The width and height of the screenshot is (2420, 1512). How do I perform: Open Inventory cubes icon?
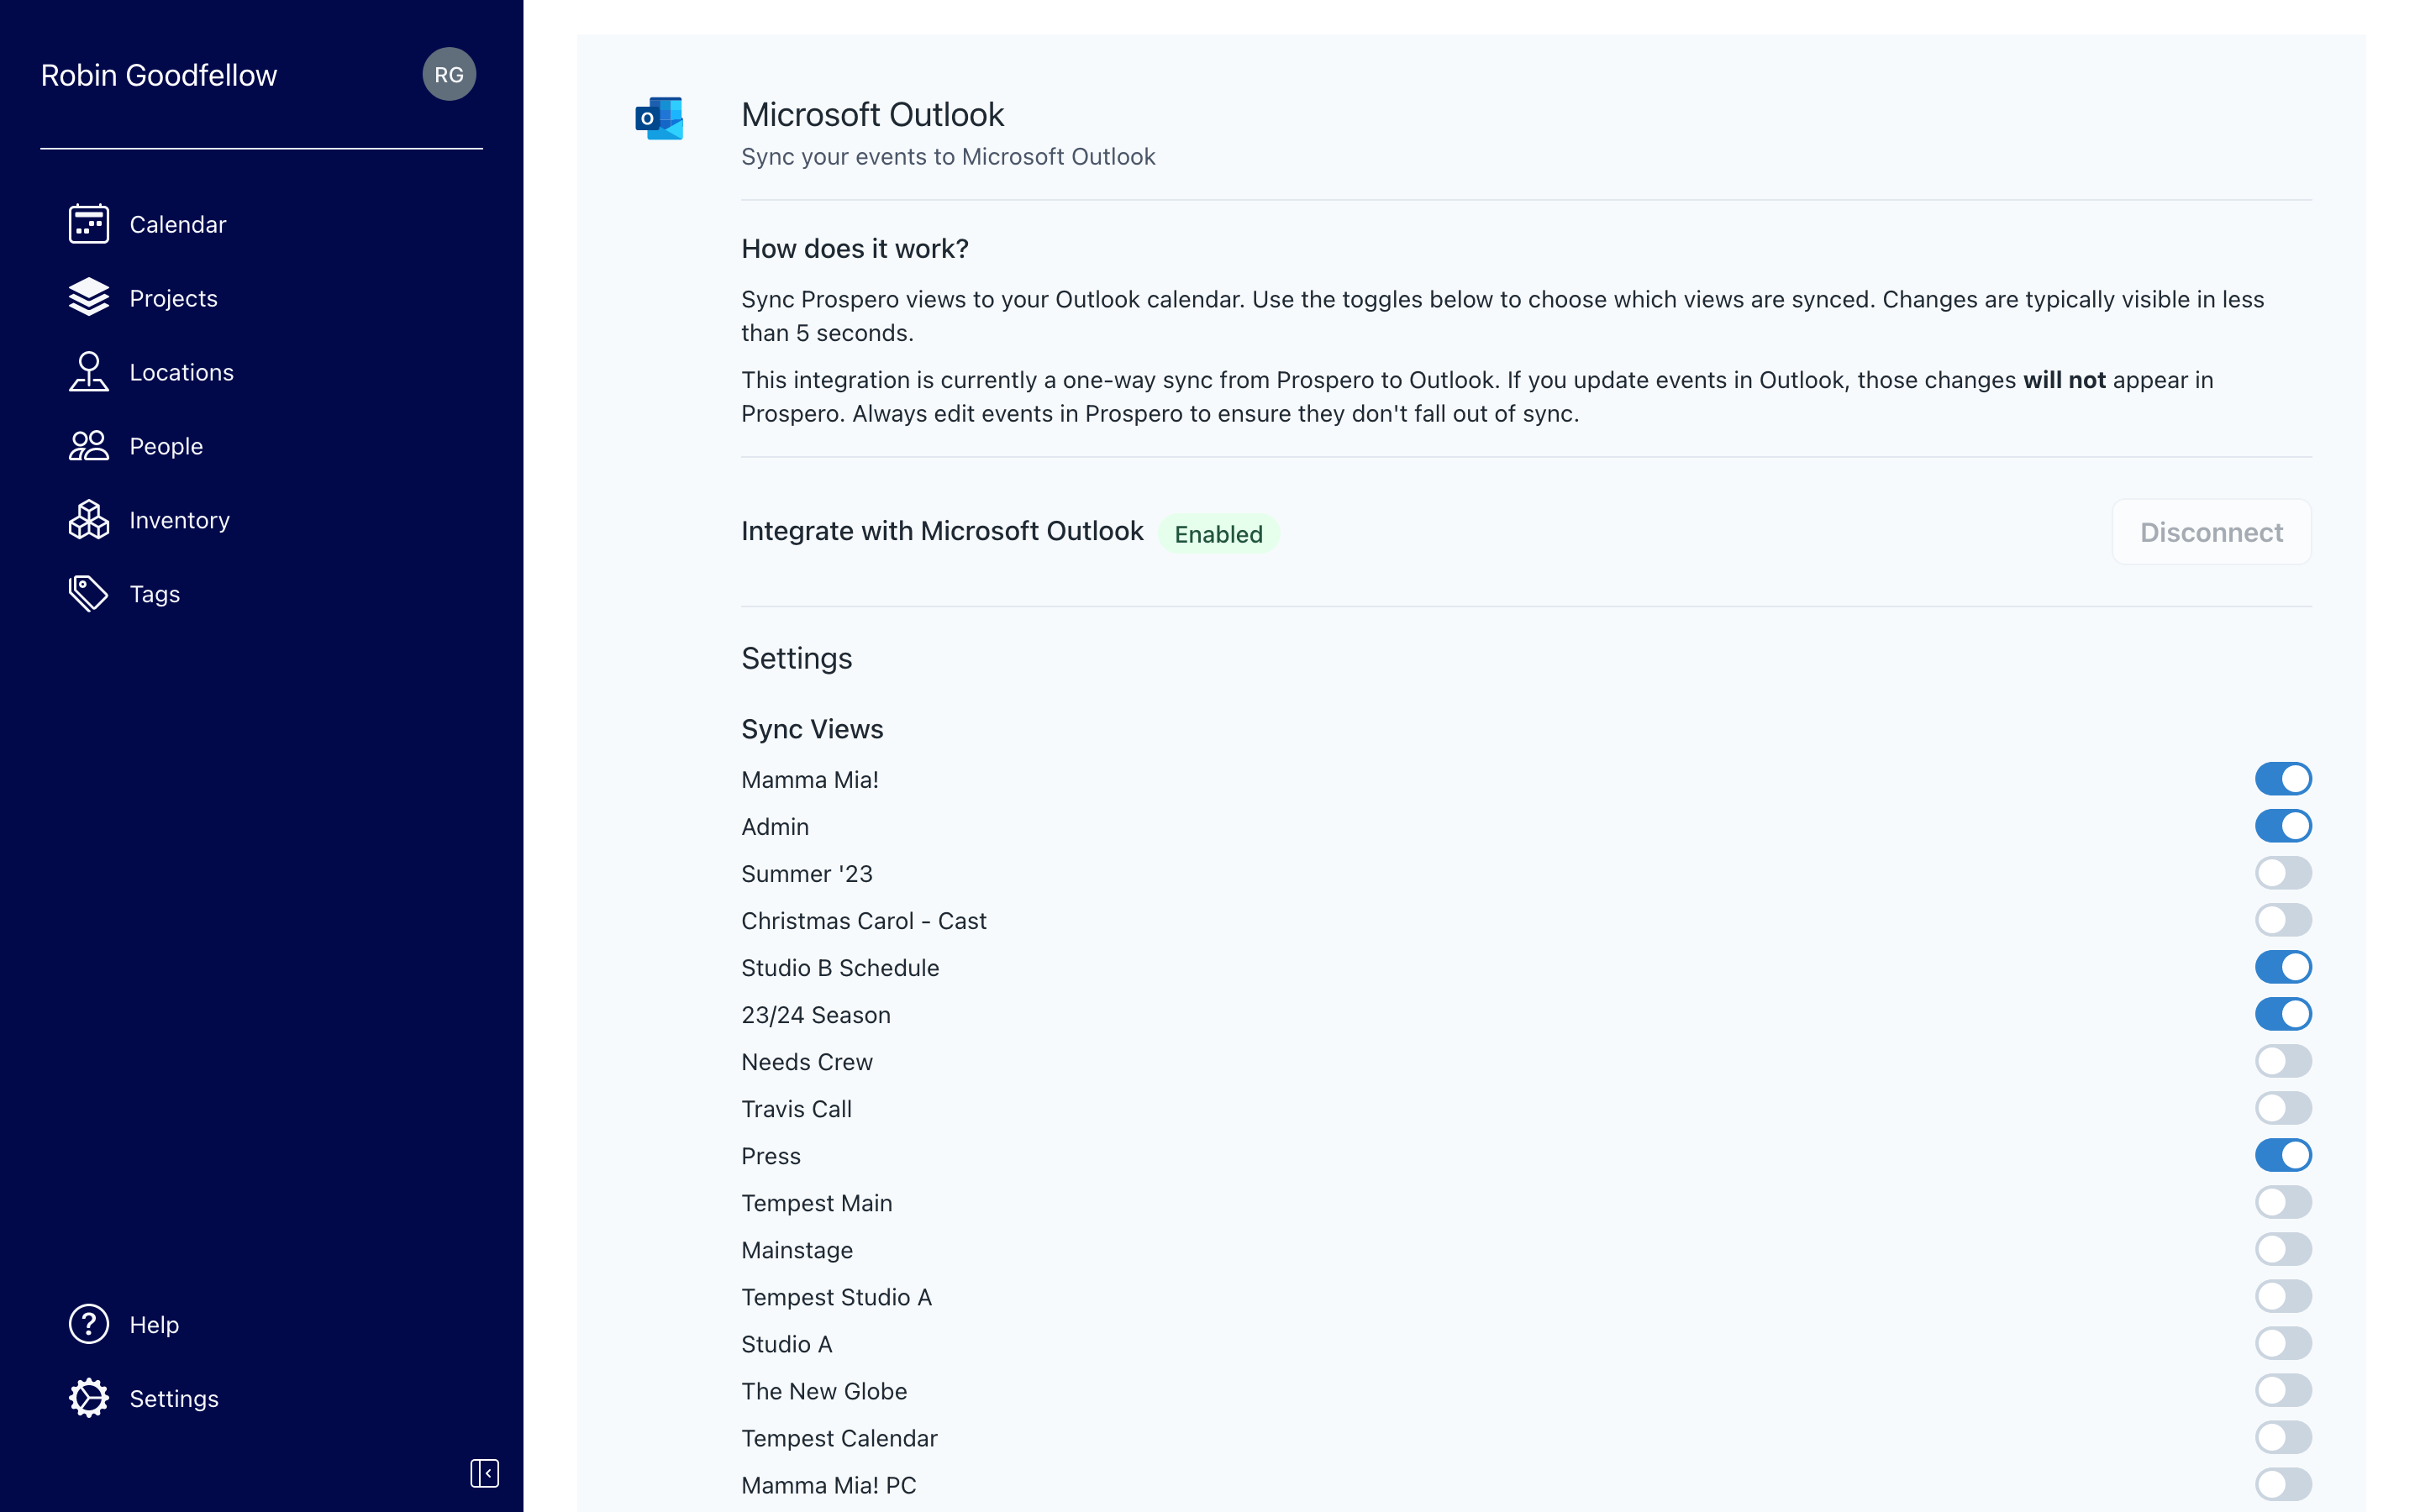coord(88,520)
